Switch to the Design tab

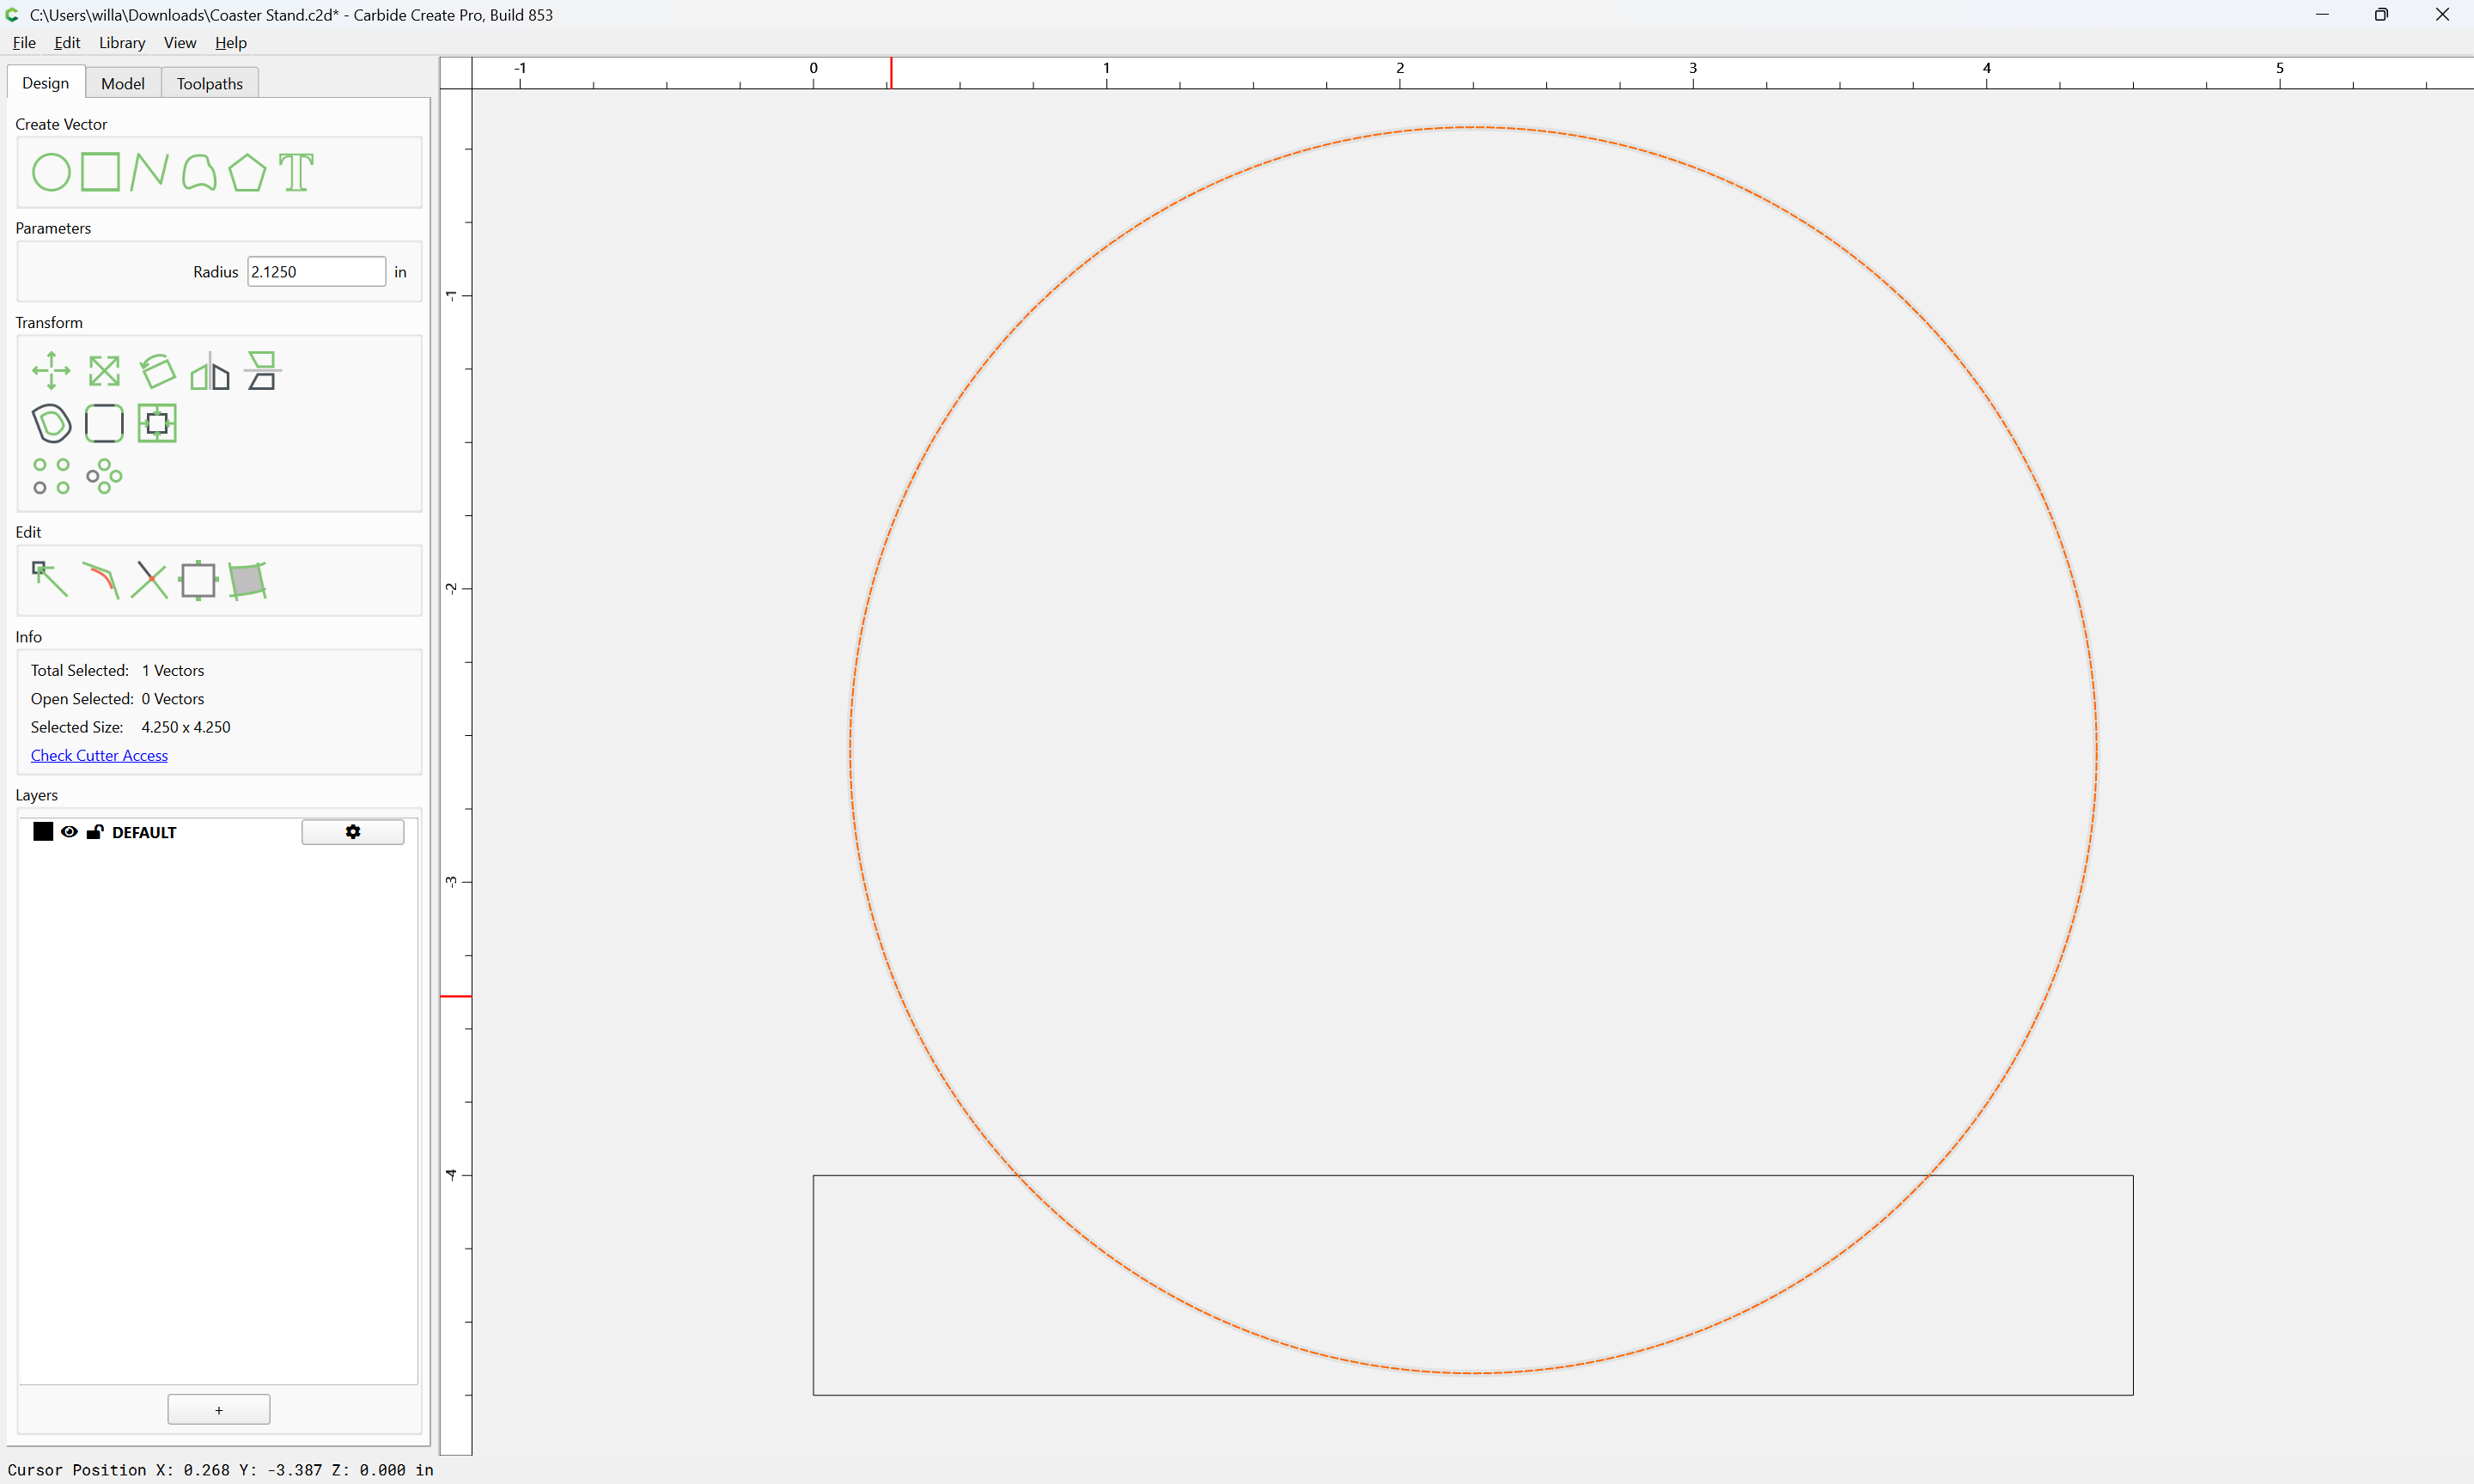click(46, 83)
